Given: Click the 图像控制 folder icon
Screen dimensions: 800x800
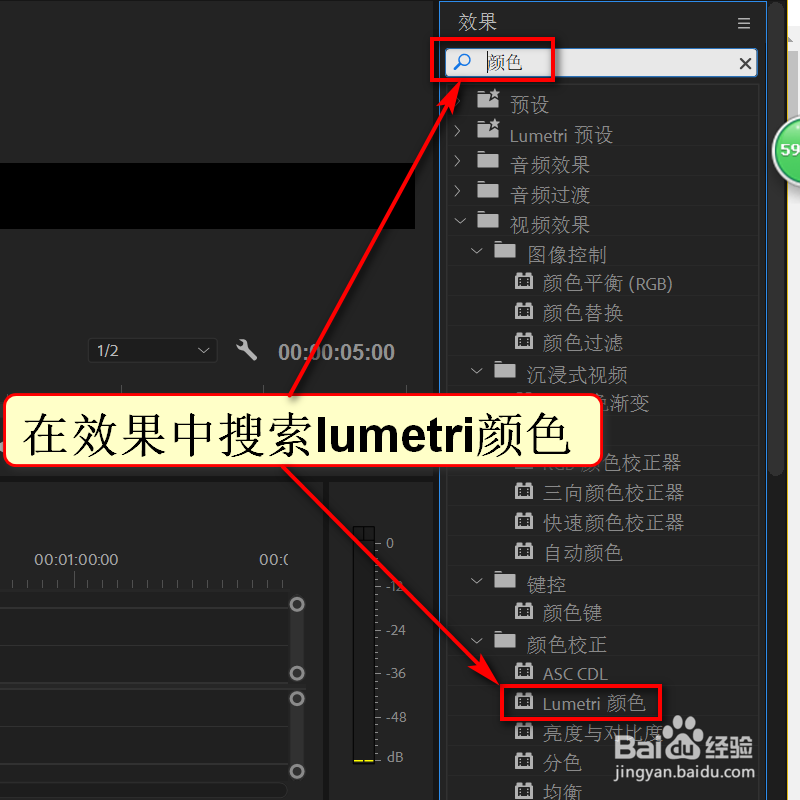Looking at the screenshot, I should point(505,251).
